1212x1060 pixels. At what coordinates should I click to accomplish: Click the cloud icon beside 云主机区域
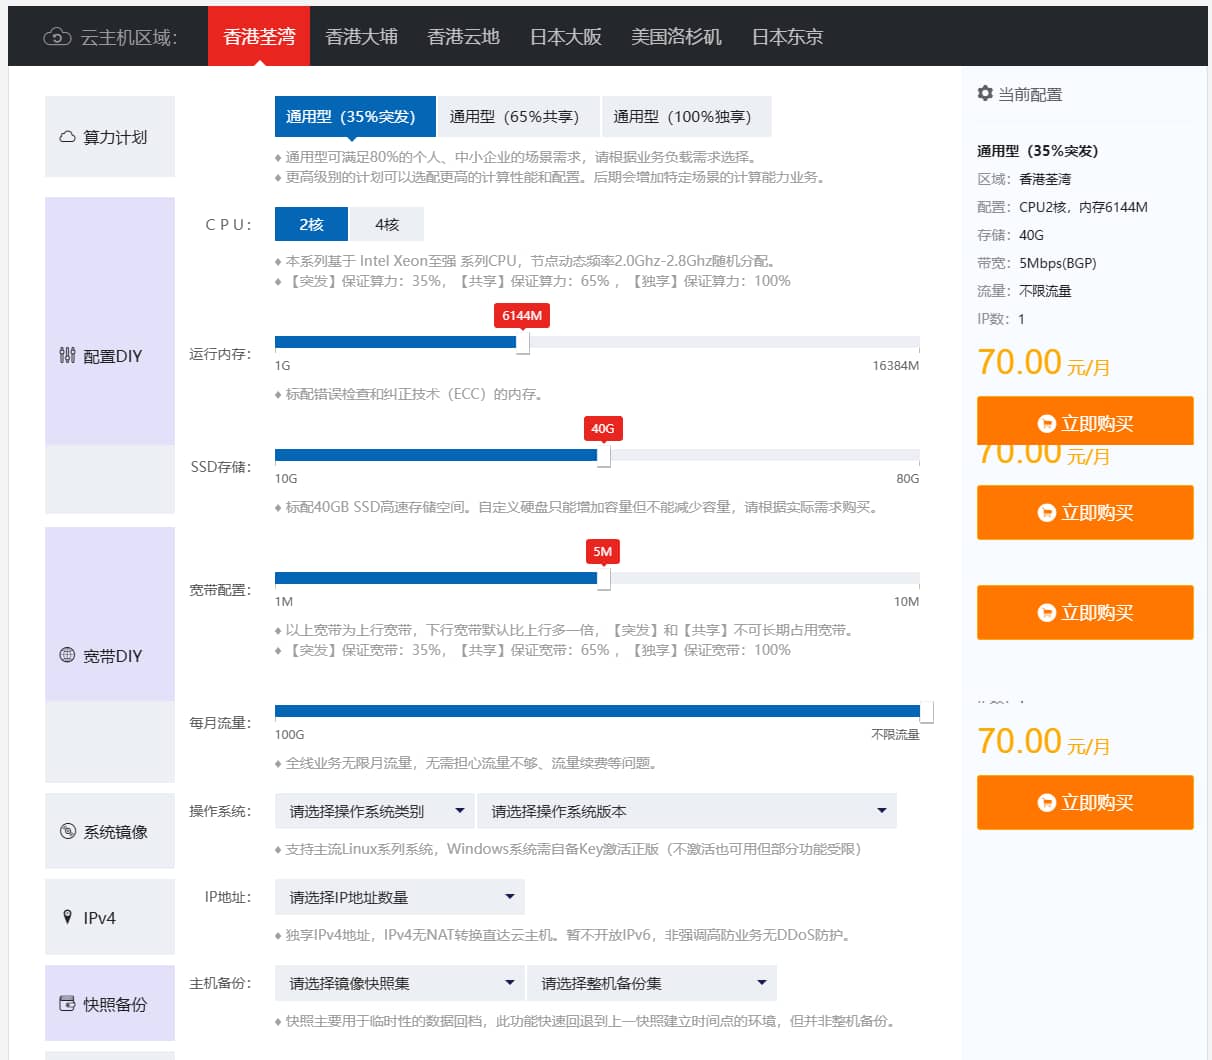tap(56, 36)
